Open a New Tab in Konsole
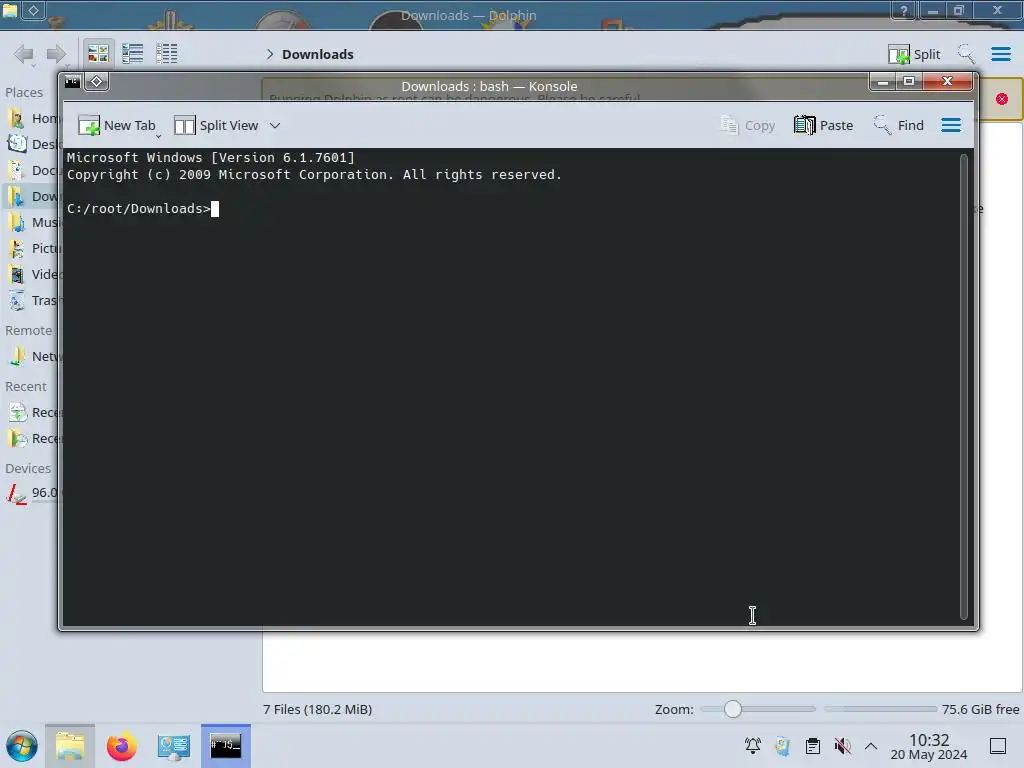The width and height of the screenshot is (1024, 768). (x=117, y=125)
